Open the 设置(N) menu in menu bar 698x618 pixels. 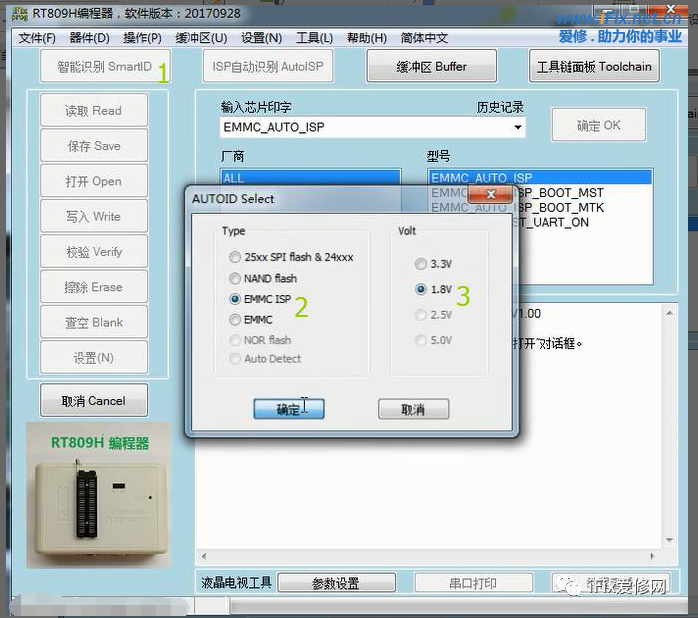click(261, 38)
